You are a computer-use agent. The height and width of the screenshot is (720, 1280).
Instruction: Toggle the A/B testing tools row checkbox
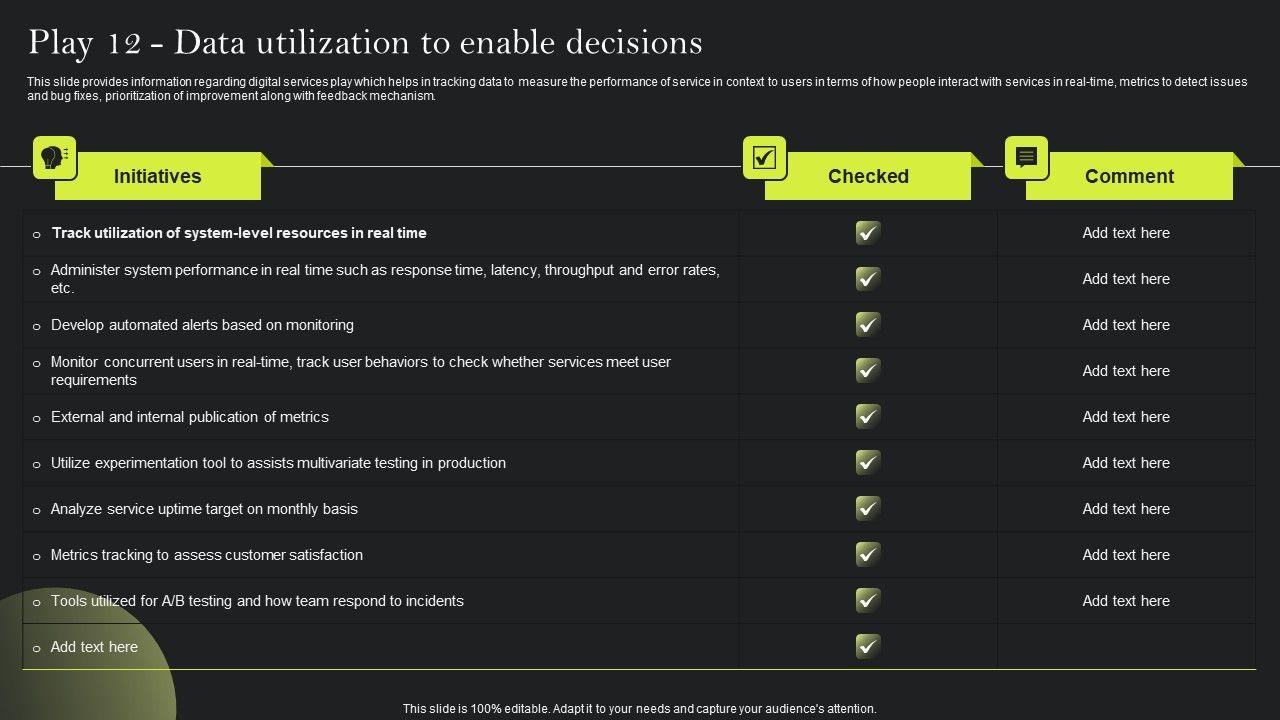(x=868, y=601)
